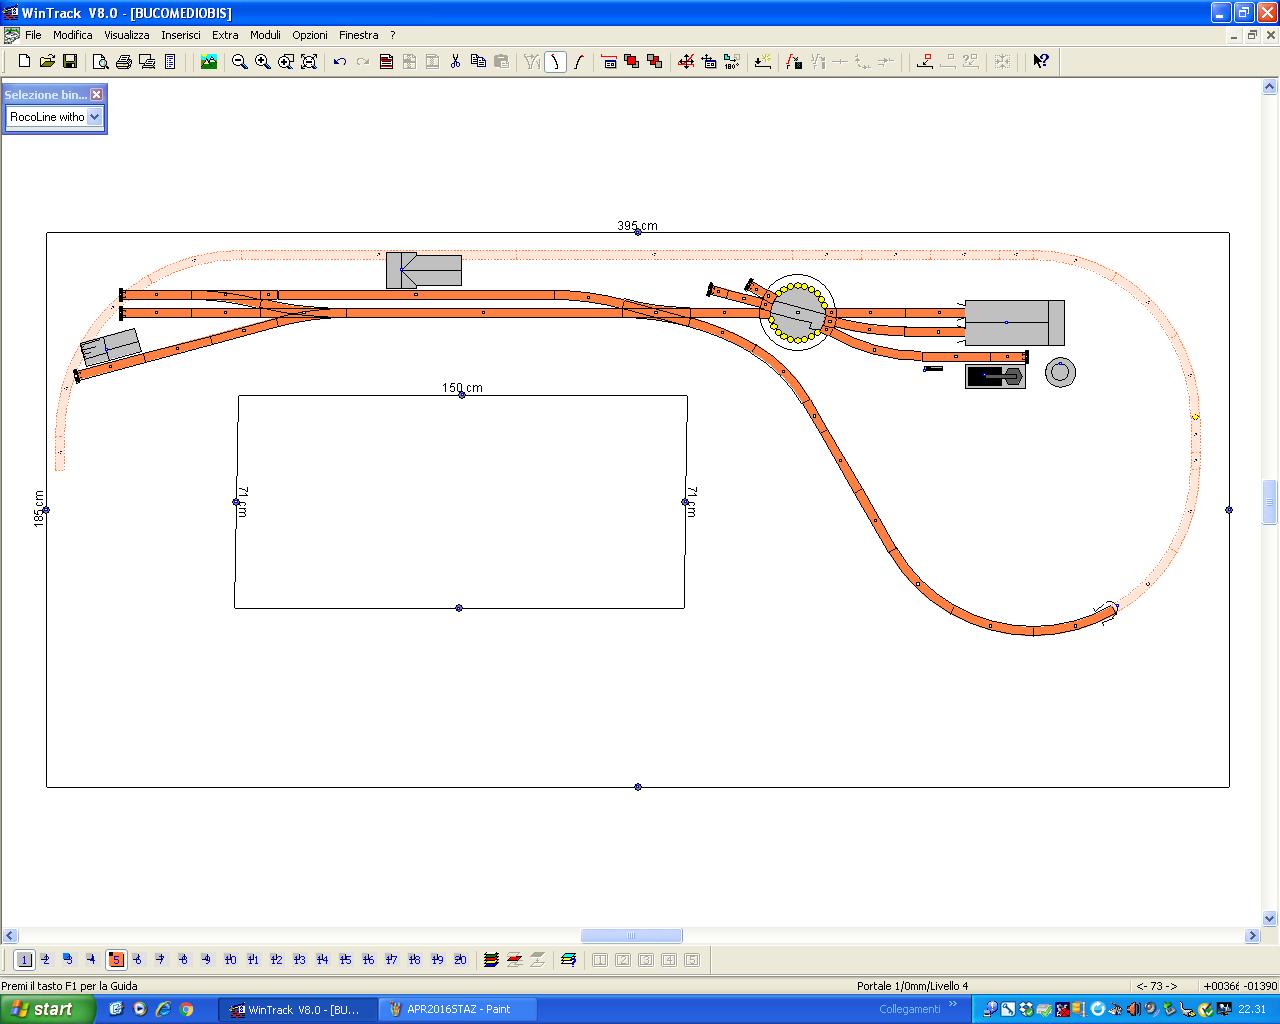The image size is (1280, 1024).
Task: Open the File menu
Action: pos(33,35)
